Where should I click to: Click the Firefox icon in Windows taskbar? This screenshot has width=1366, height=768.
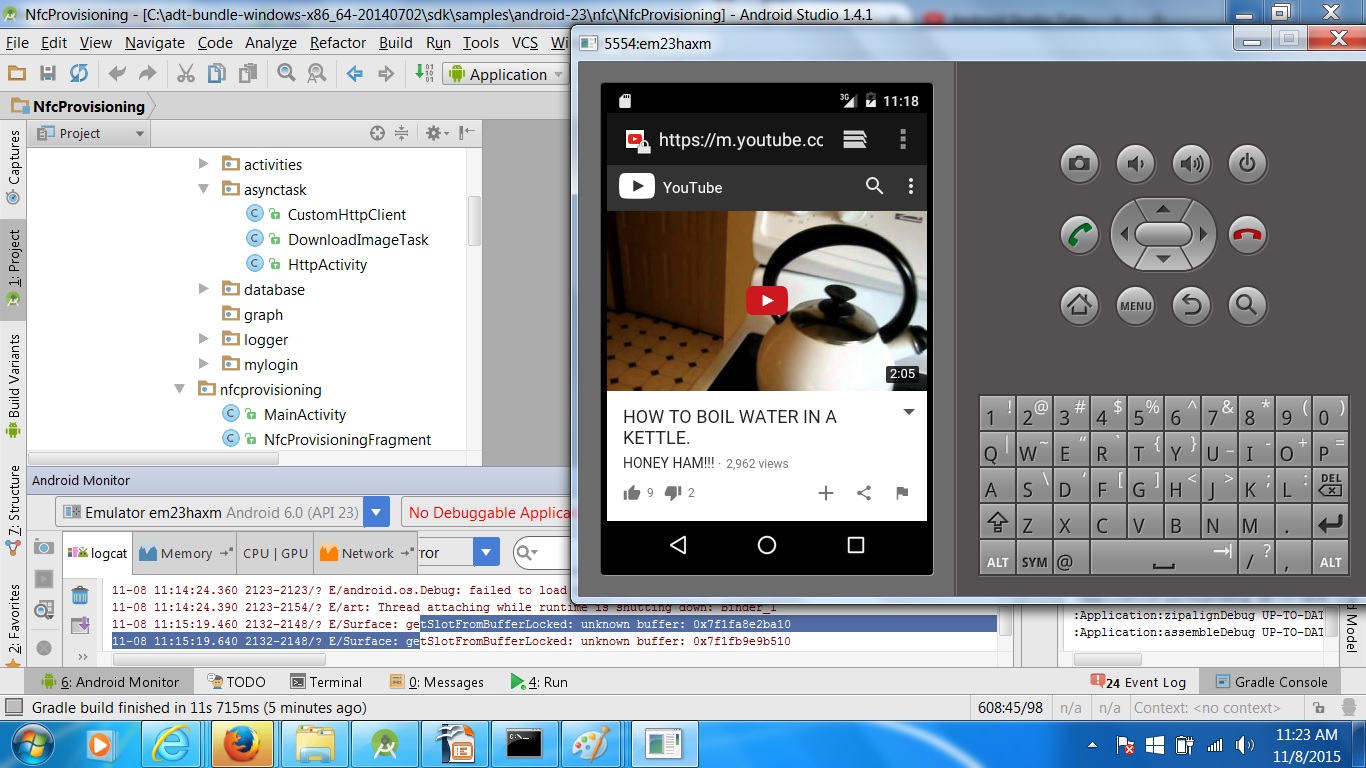[x=243, y=745]
